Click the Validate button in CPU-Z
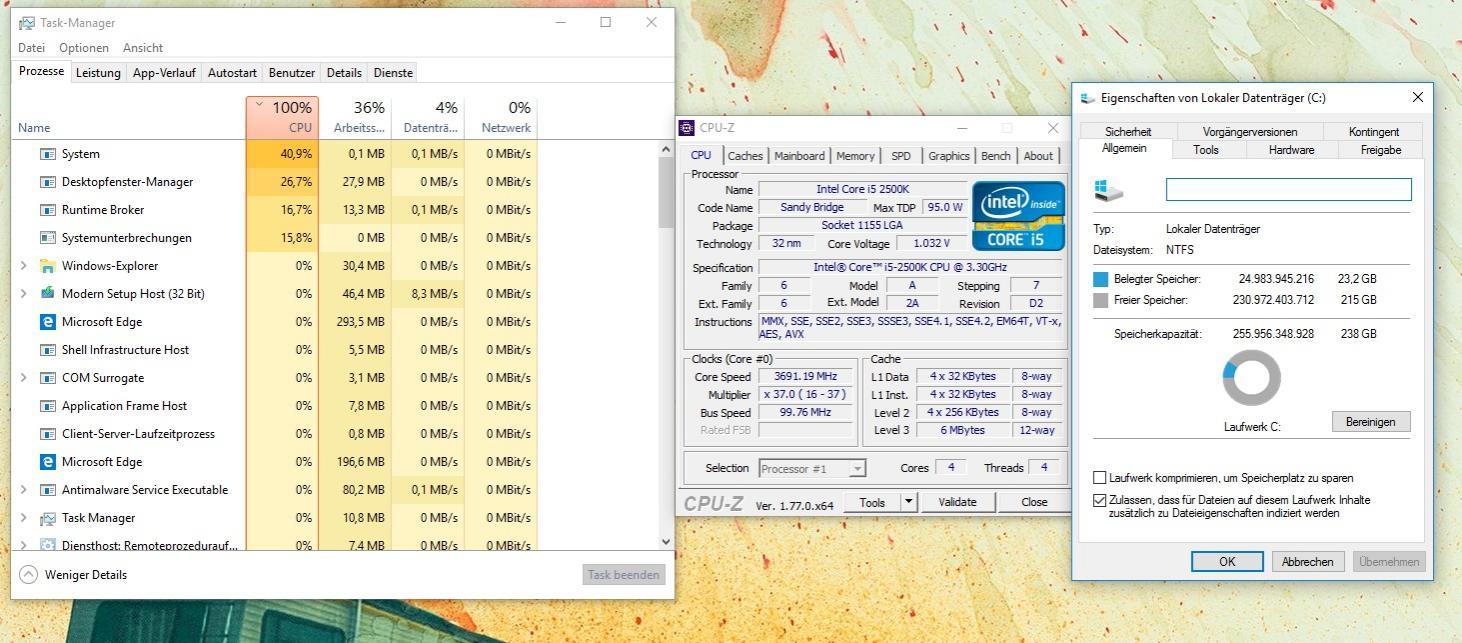This screenshot has width=1462, height=643. [x=957, y=502]
